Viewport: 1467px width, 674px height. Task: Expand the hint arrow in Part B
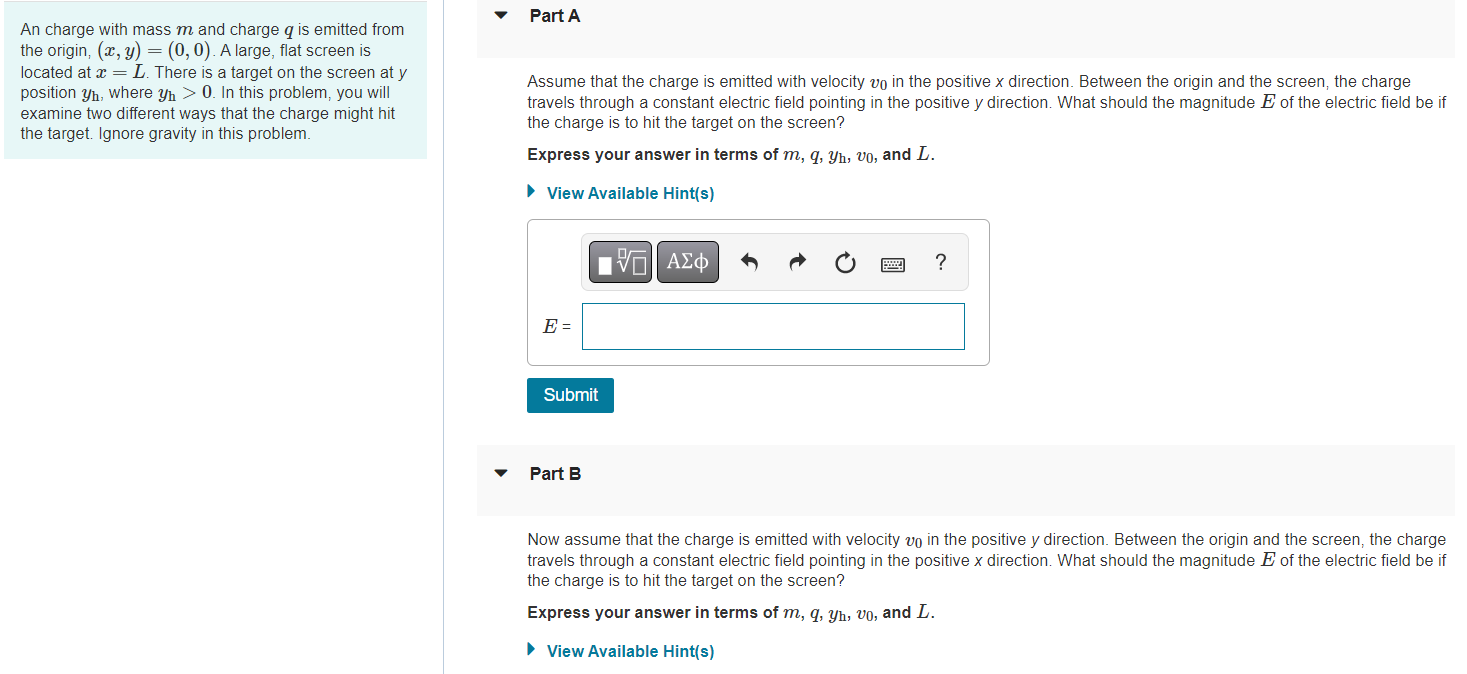(x=530, y=648)
